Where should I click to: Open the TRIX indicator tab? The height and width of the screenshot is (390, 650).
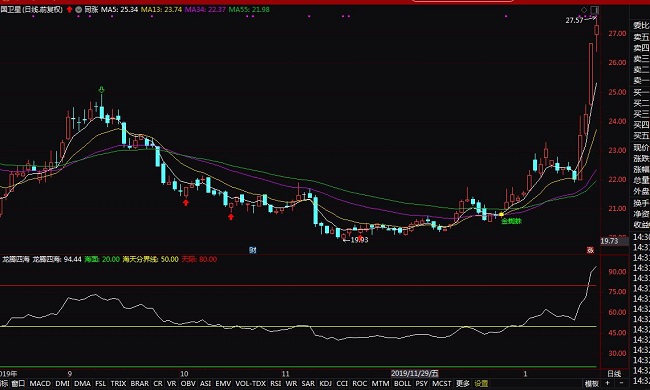coord(118,384)
